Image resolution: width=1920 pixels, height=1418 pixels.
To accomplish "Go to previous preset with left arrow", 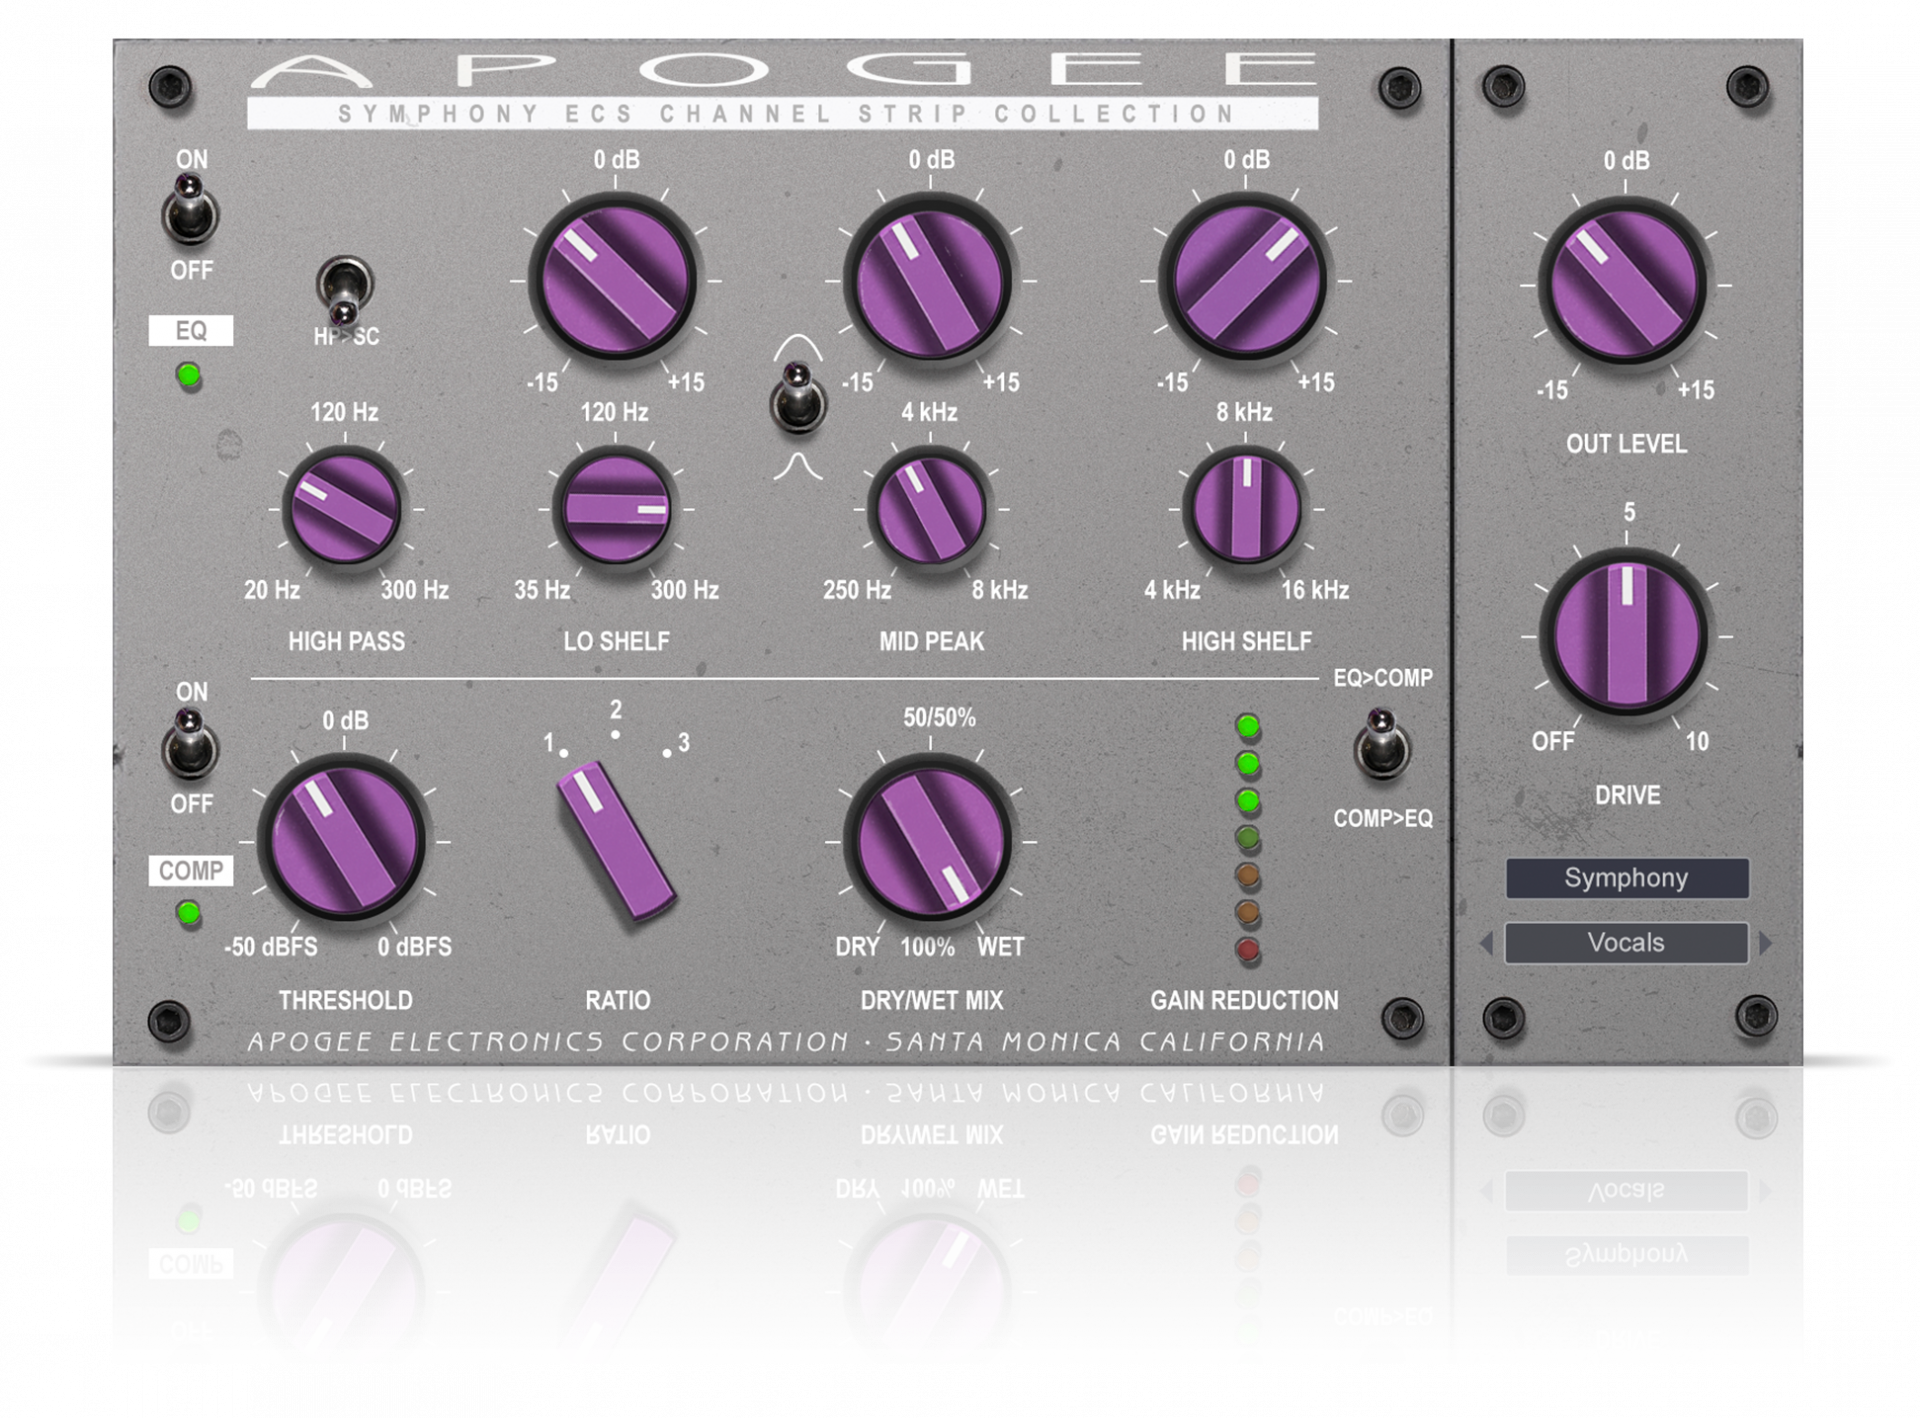I will (x=1487, y=943).
